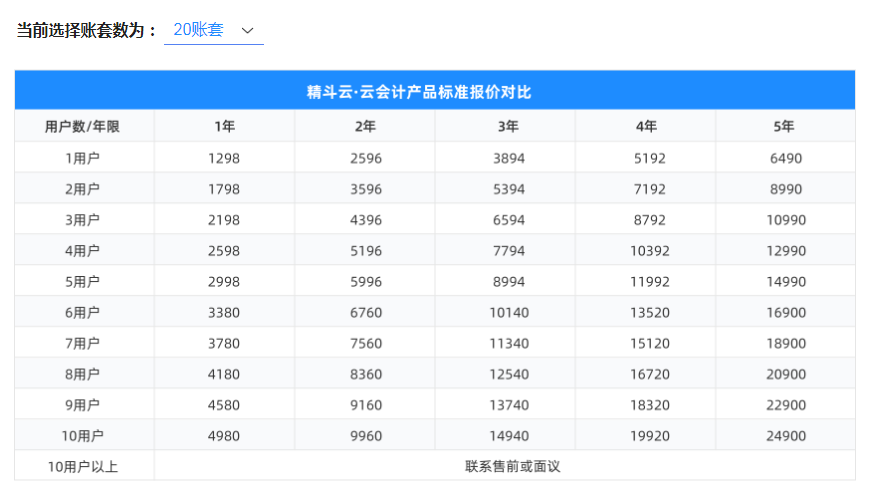
Task: Select price 6760 in the 6用户 row
Action: tap(366, 313)
